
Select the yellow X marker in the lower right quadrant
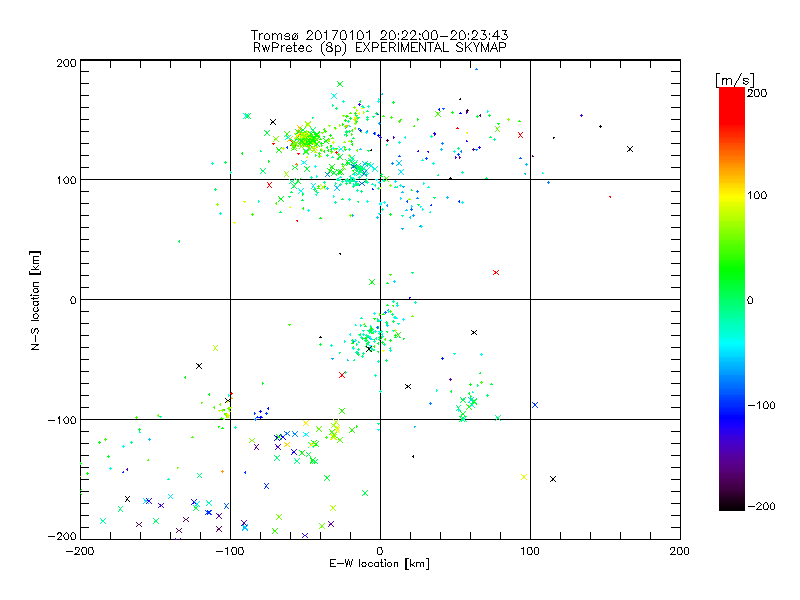(524, 477)
